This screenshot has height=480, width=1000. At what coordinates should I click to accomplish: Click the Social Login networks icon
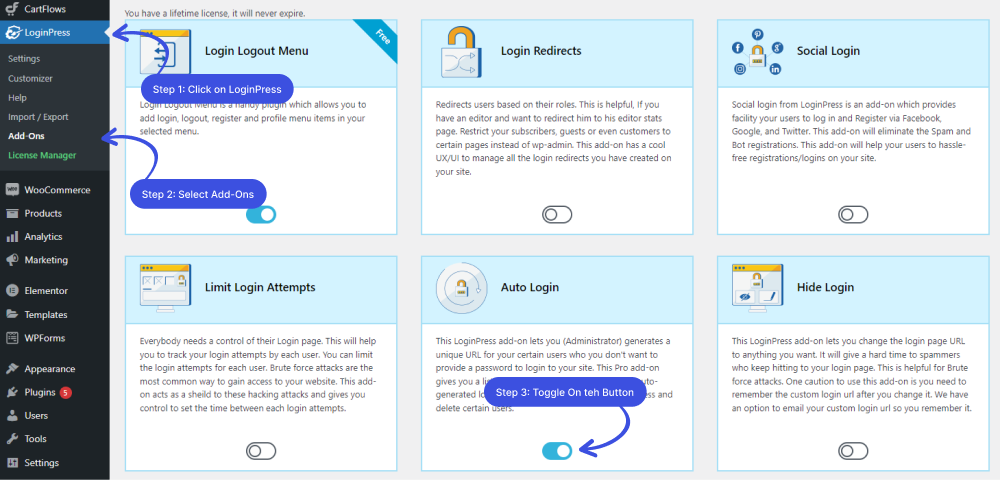(757, 52)
